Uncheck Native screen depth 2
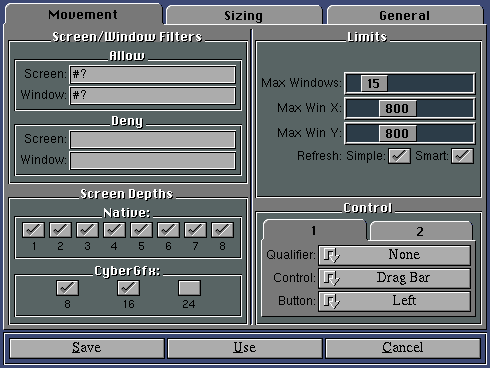Screen dimensions: 490x368 [x=60, y=230]
